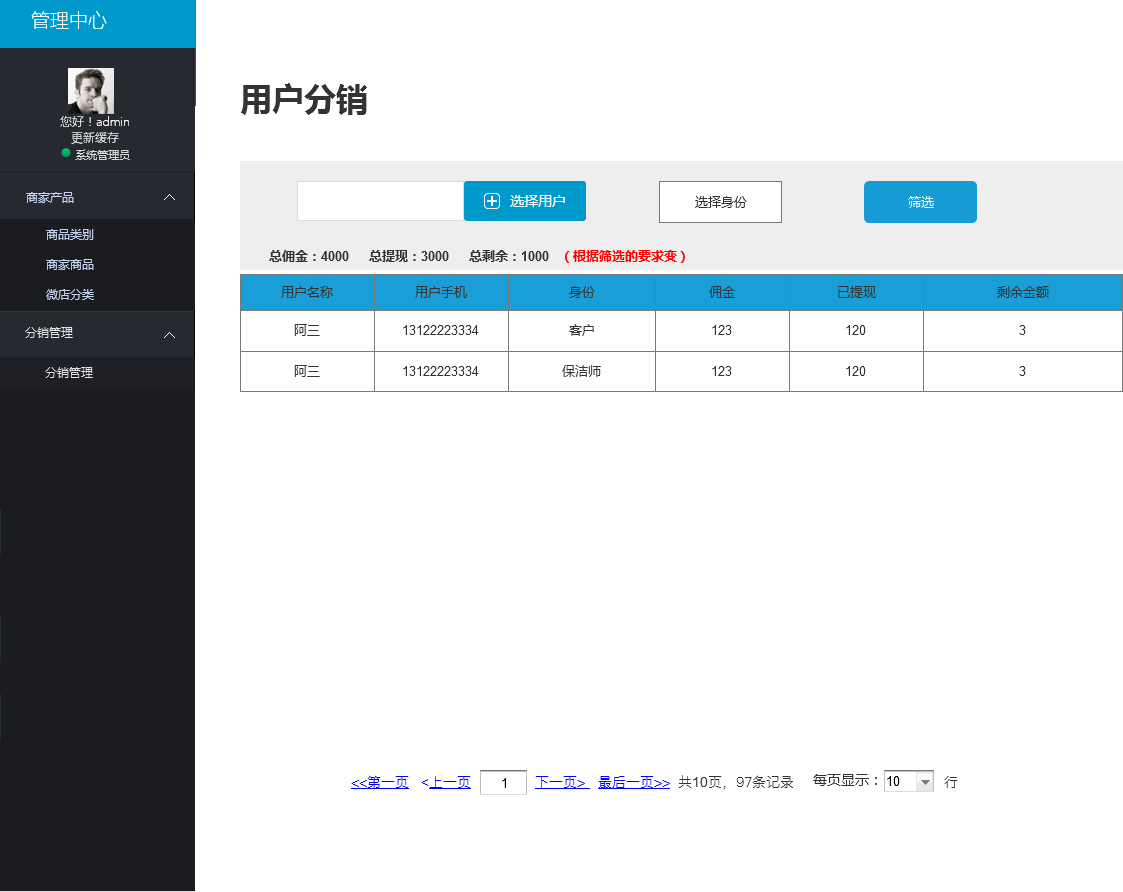
Task: Select 微店分类 sidebar item
Action: 70,295
